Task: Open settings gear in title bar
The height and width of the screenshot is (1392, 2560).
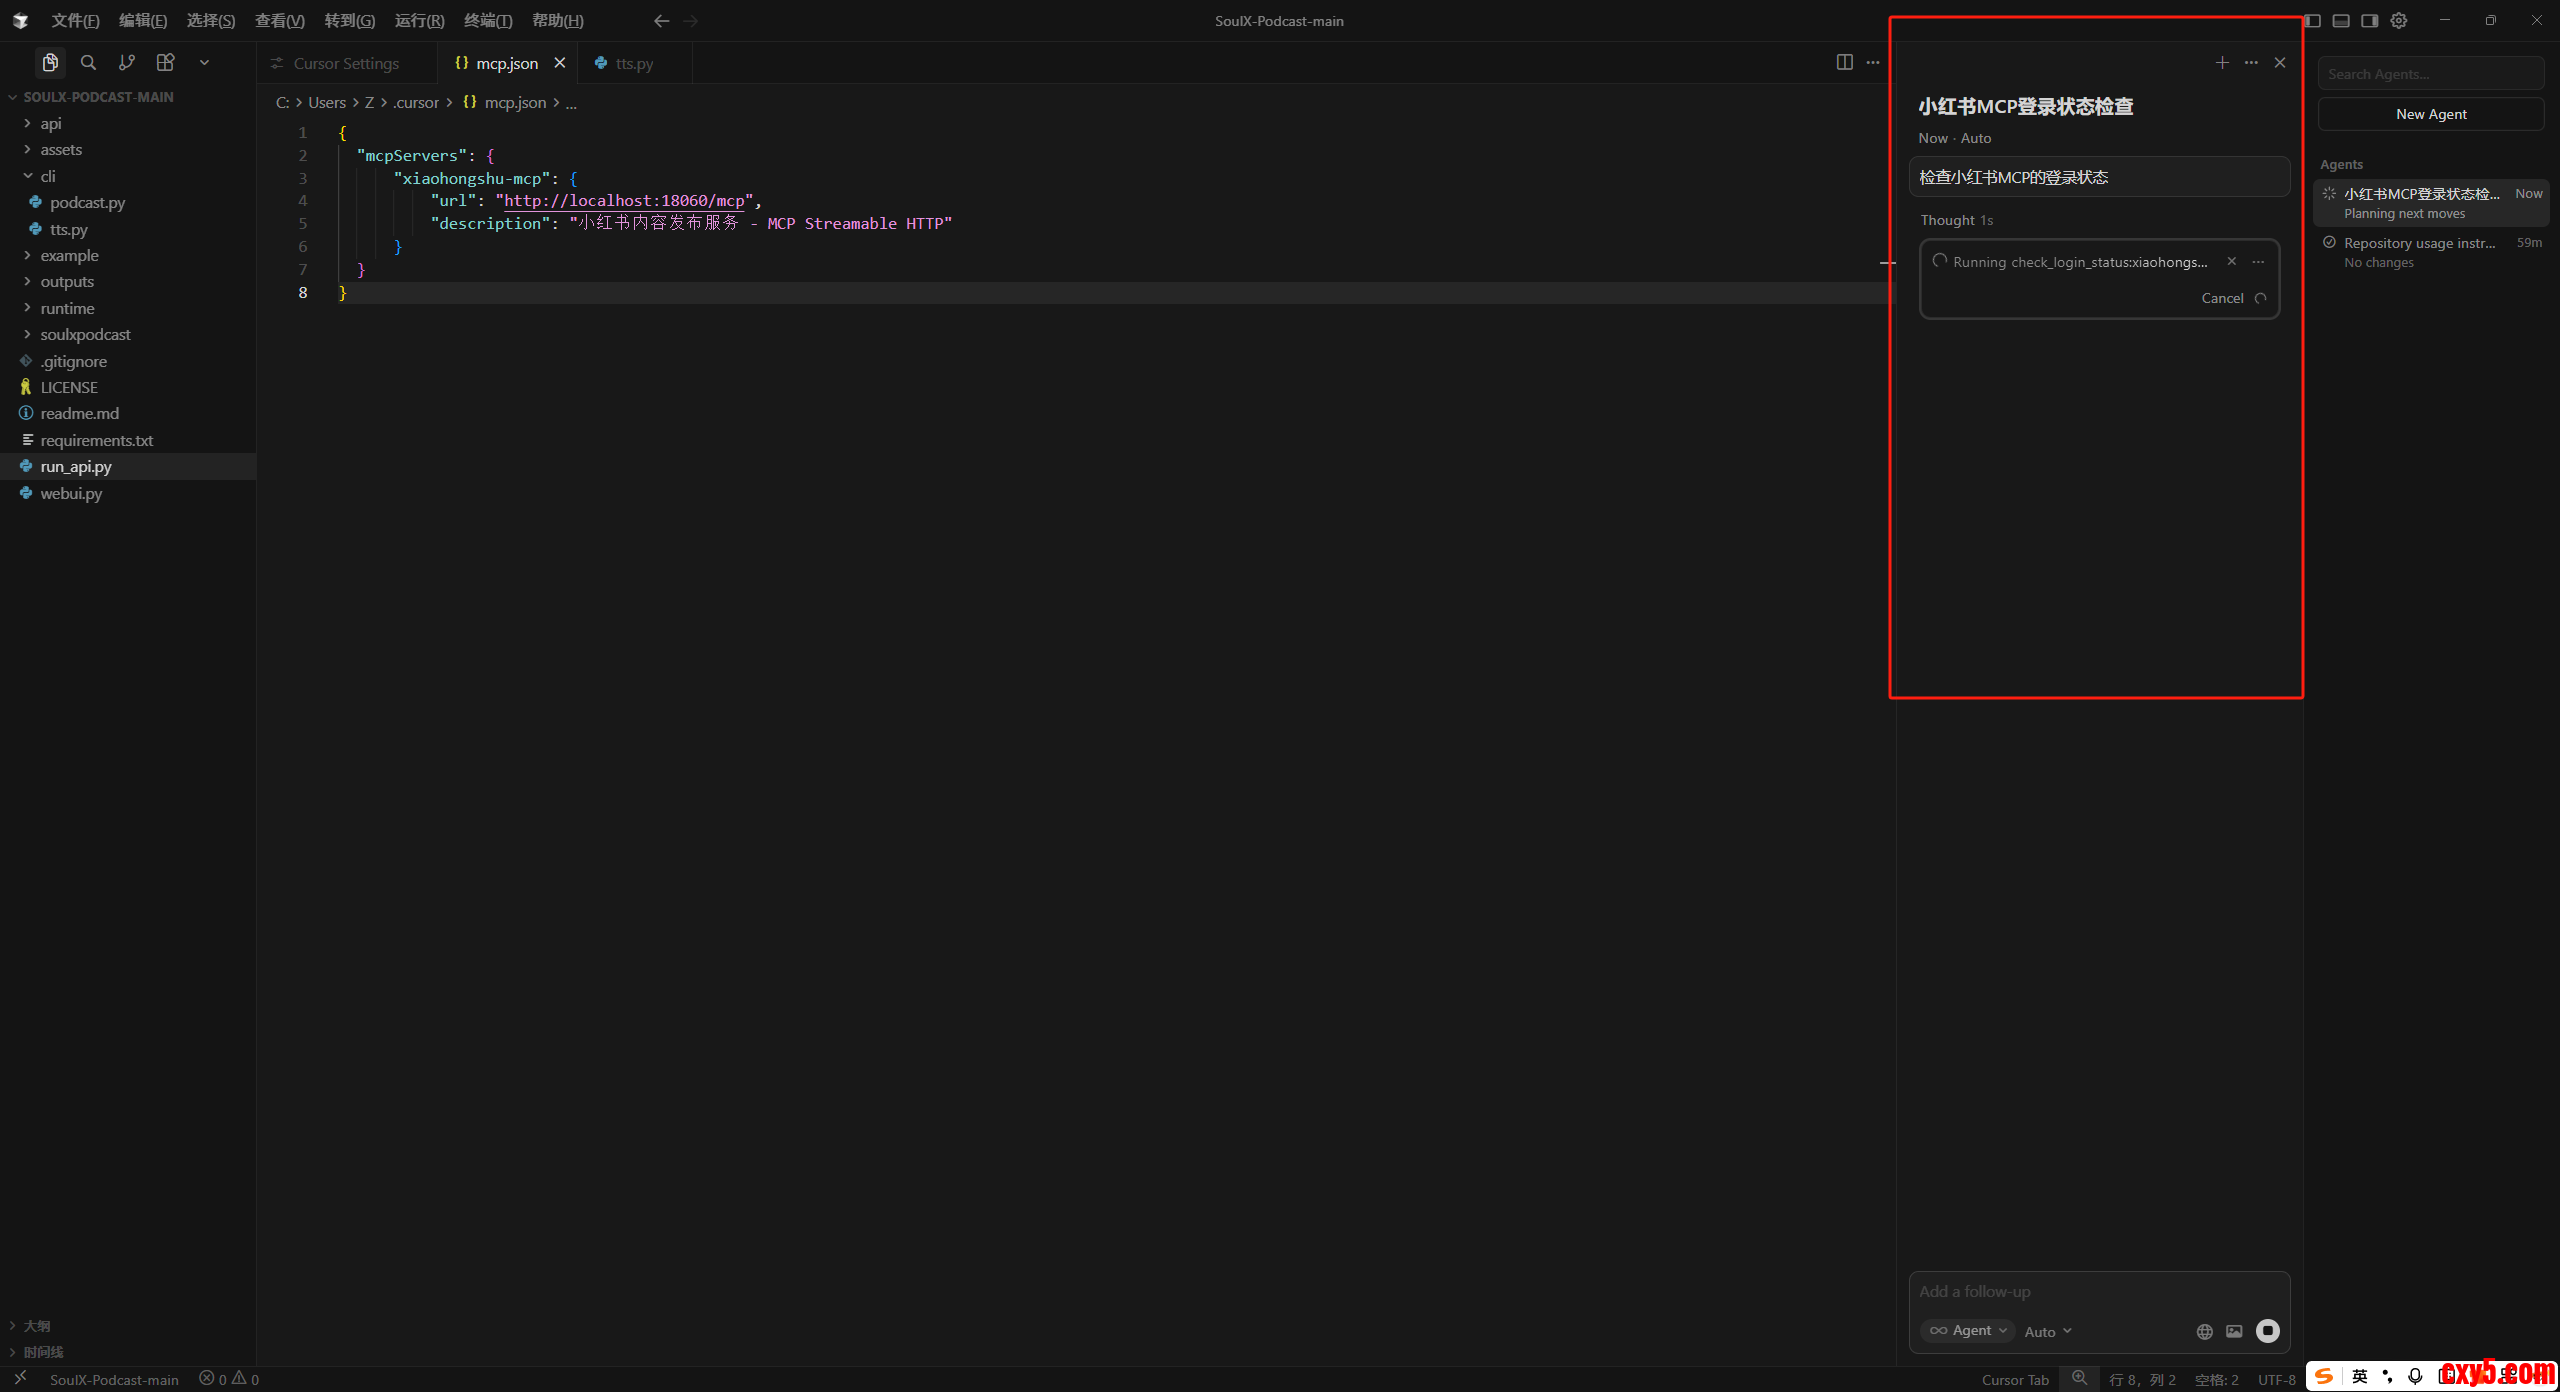Action: pyautogui.click(x=2398, y=20)
